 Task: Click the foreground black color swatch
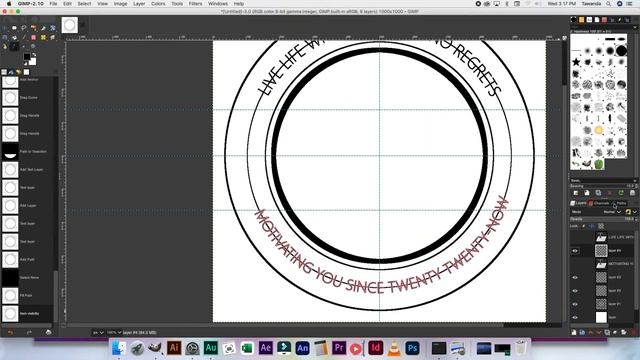tap(27, 57)
